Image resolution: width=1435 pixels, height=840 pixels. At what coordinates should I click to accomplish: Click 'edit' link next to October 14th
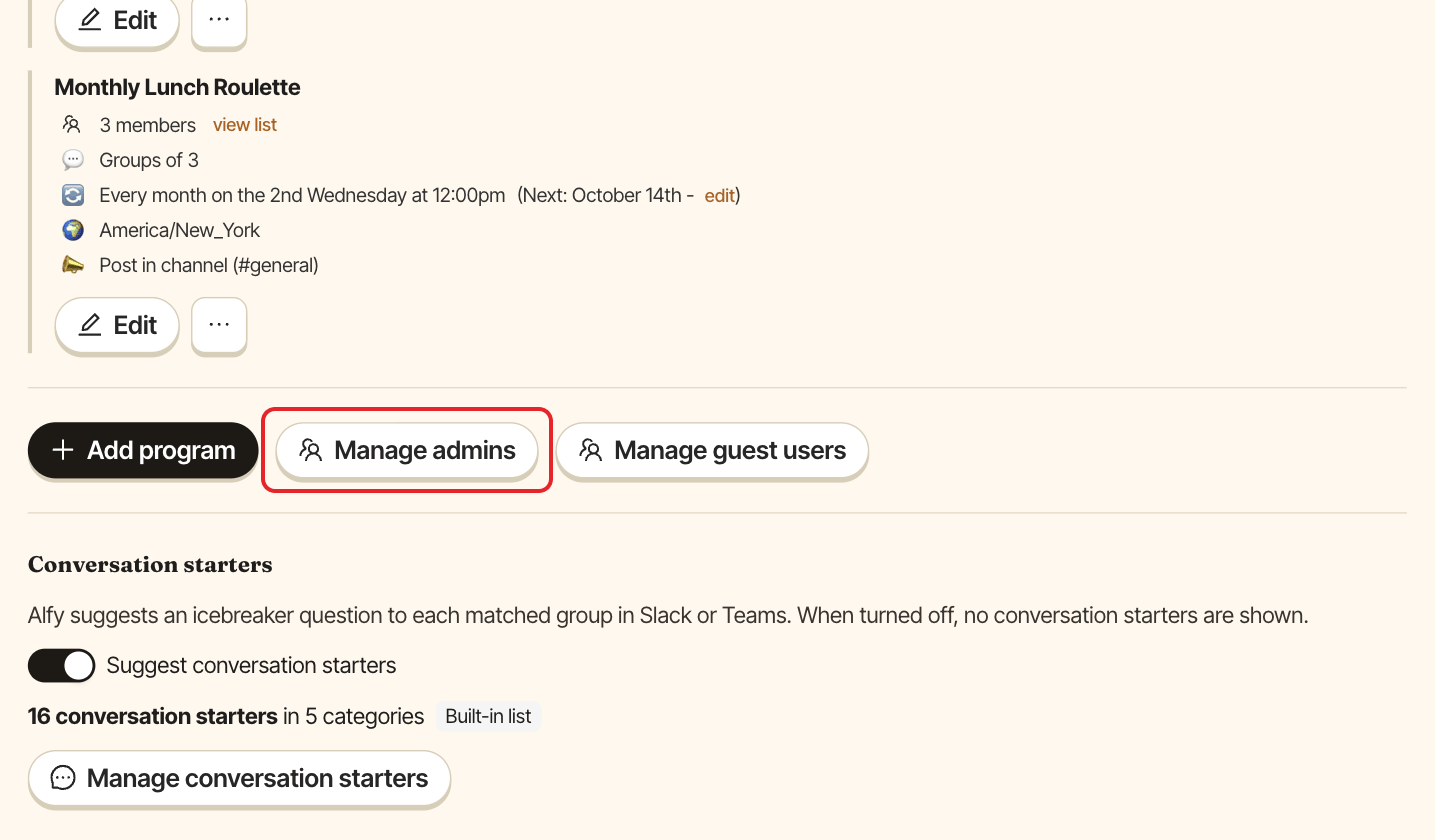coord(720,195)
